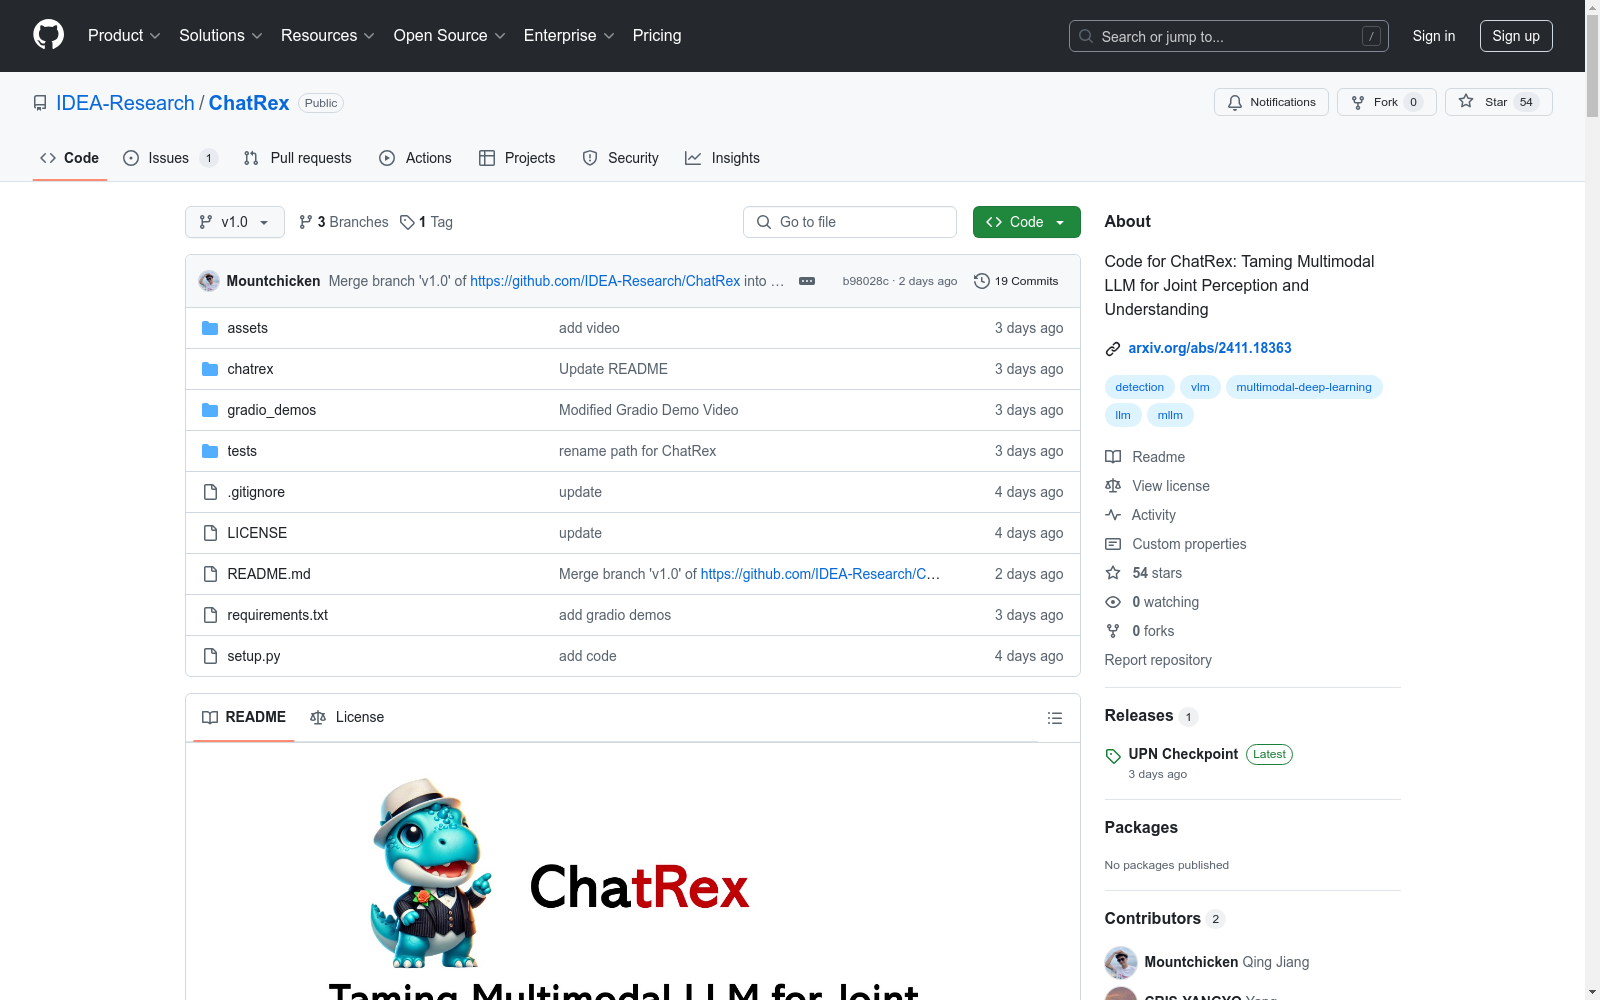Click the README.md file icon
The image size is (1600, 1000).
(210, 574)
